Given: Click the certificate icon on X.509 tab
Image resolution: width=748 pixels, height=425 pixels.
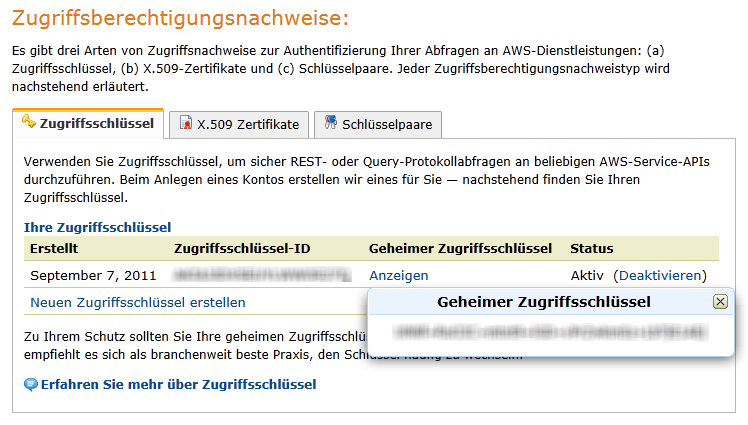Looking at the screenshot, I should pos(185,125).
